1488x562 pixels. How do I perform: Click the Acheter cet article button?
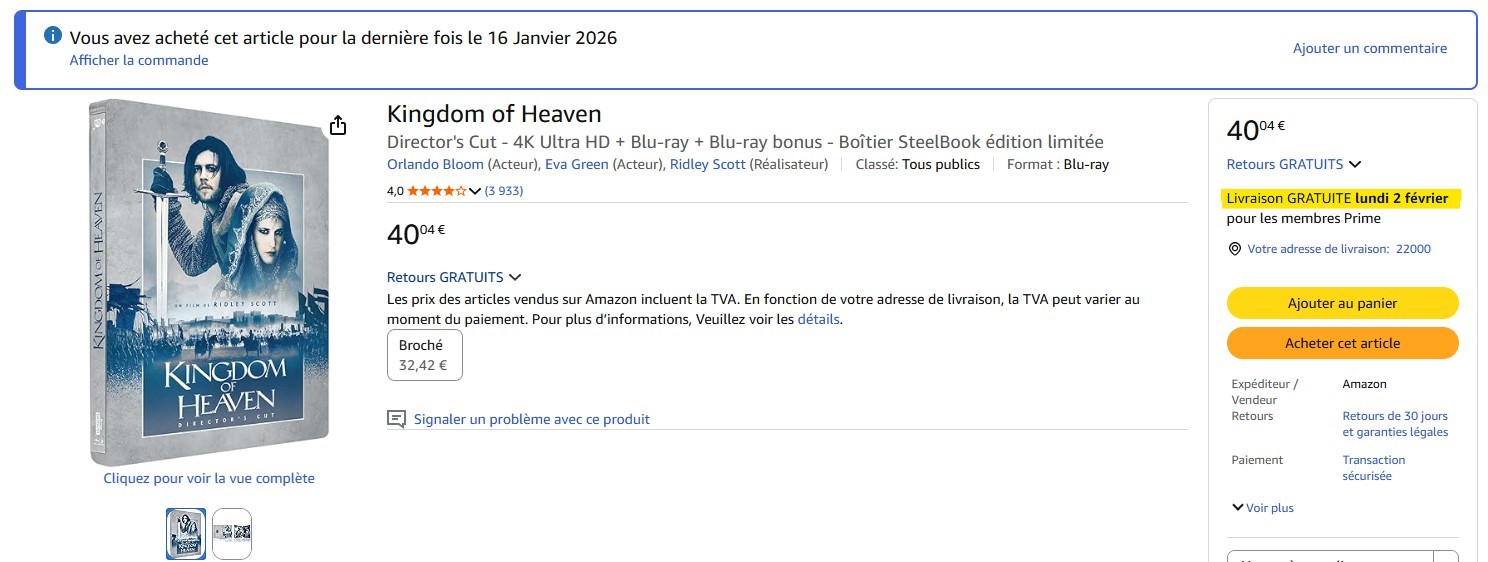[1342, 343]
